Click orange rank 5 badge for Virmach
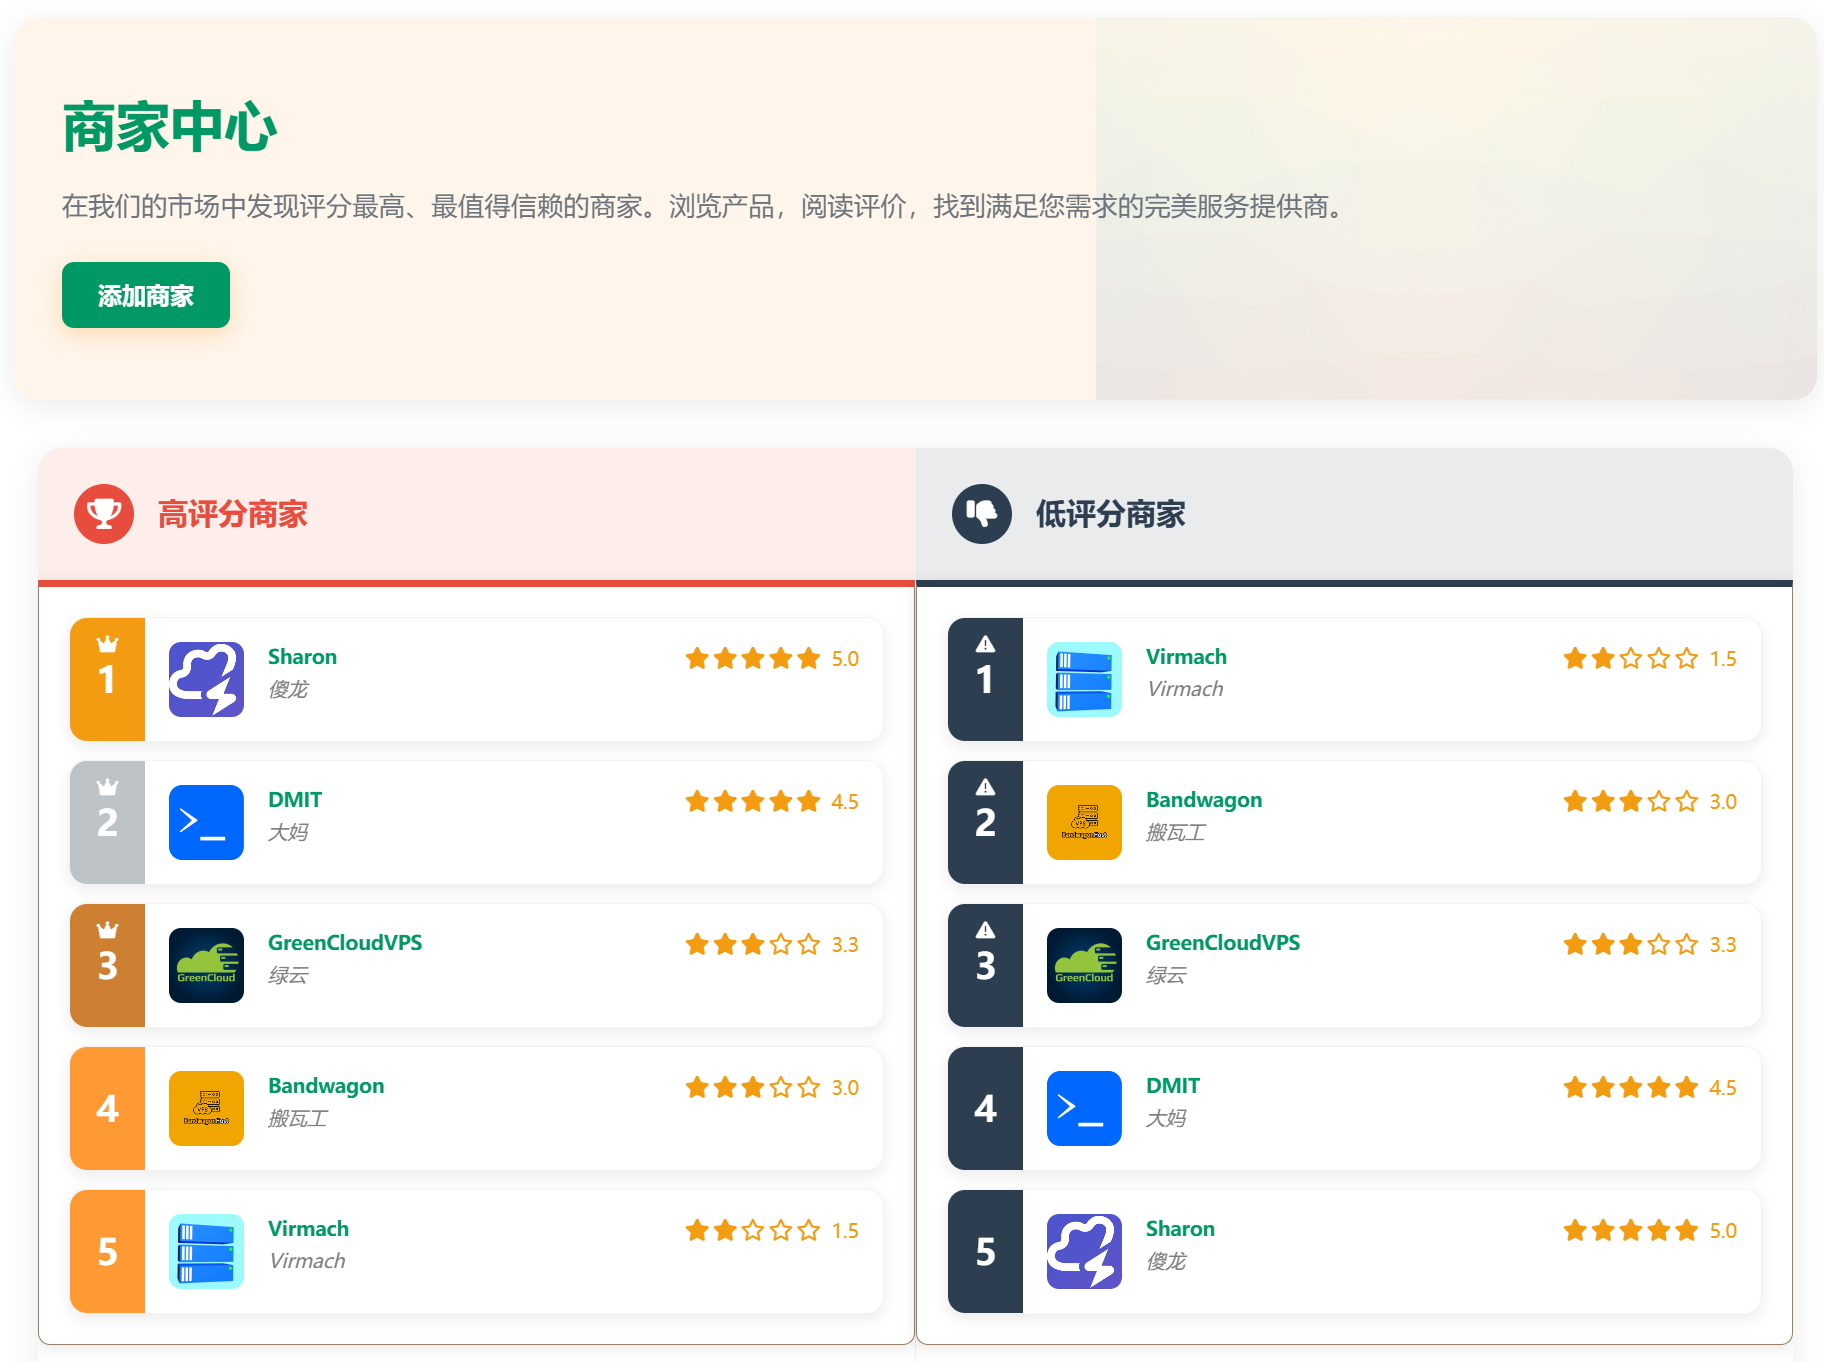Image resolution: width=1824 pixels, height=1362 pixels. [107, 1251]
